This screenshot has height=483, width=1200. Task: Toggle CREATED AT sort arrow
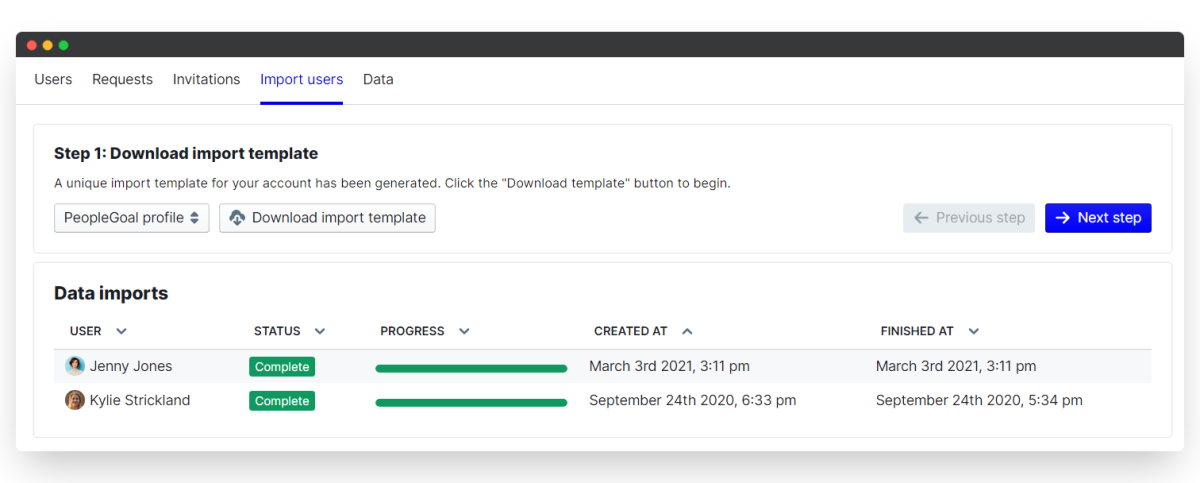pos(687,331)
